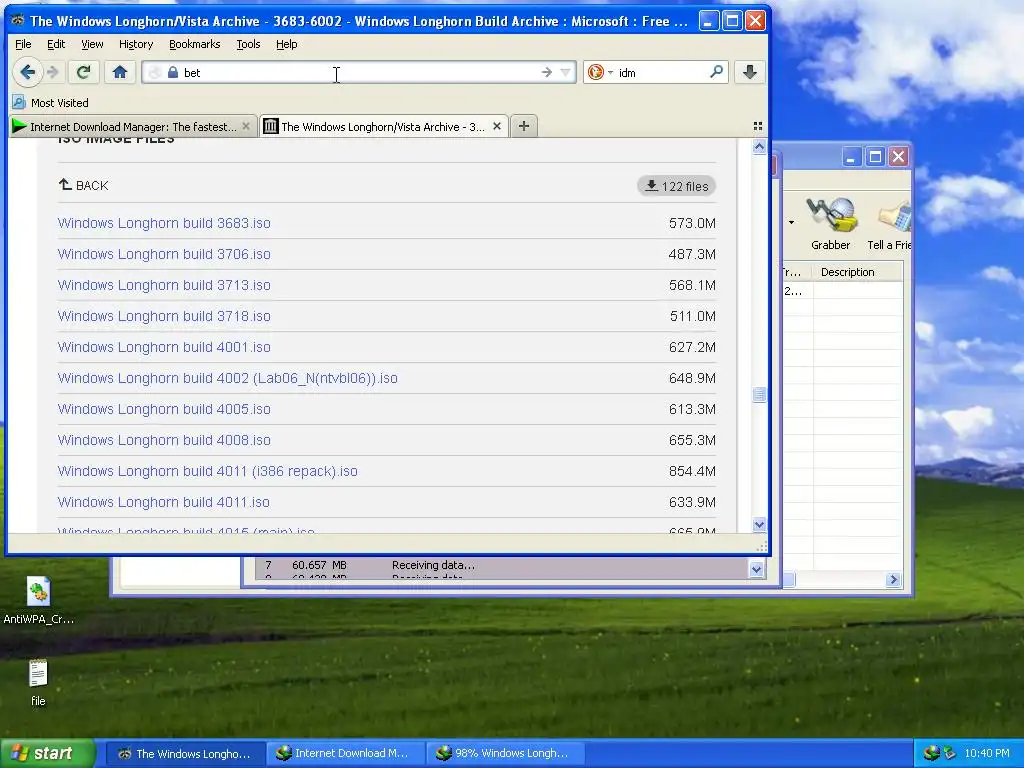Click the search magnifier icon
The width and height of the screenshot is (1024, 768).
(x=716, y=72)
